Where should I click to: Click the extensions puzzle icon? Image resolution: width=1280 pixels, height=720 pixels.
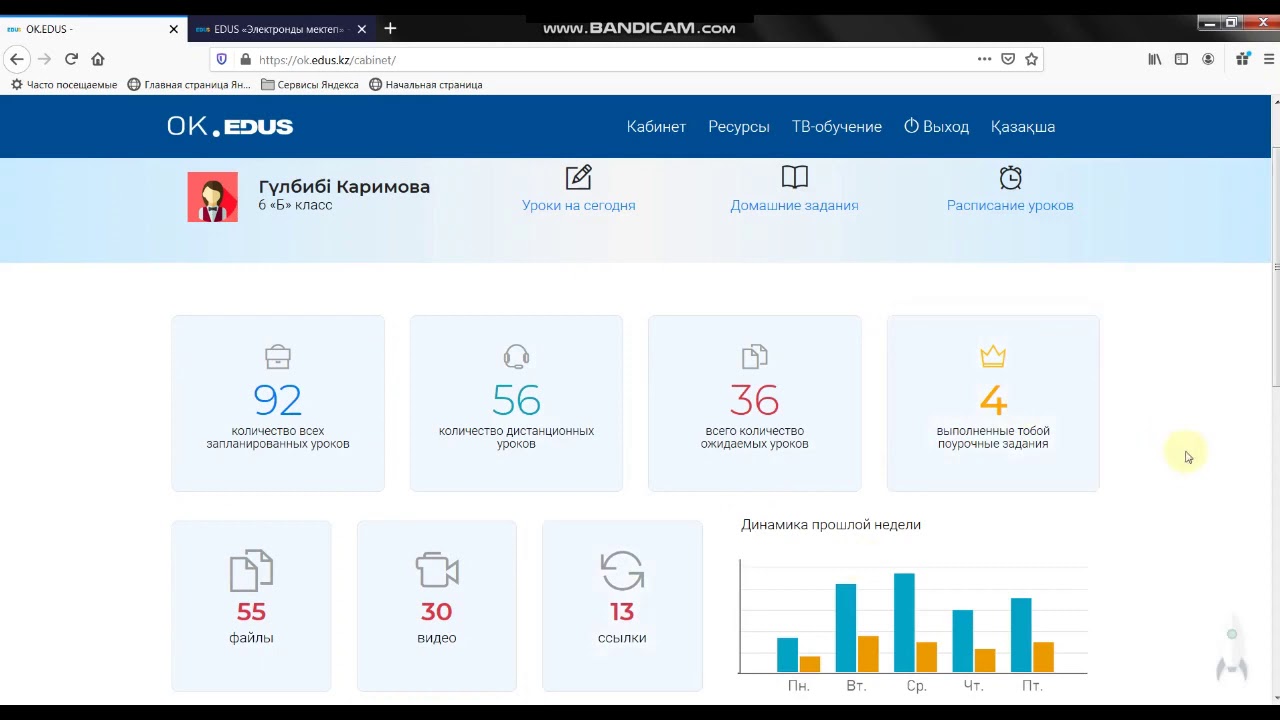(x=1242, y=59)
